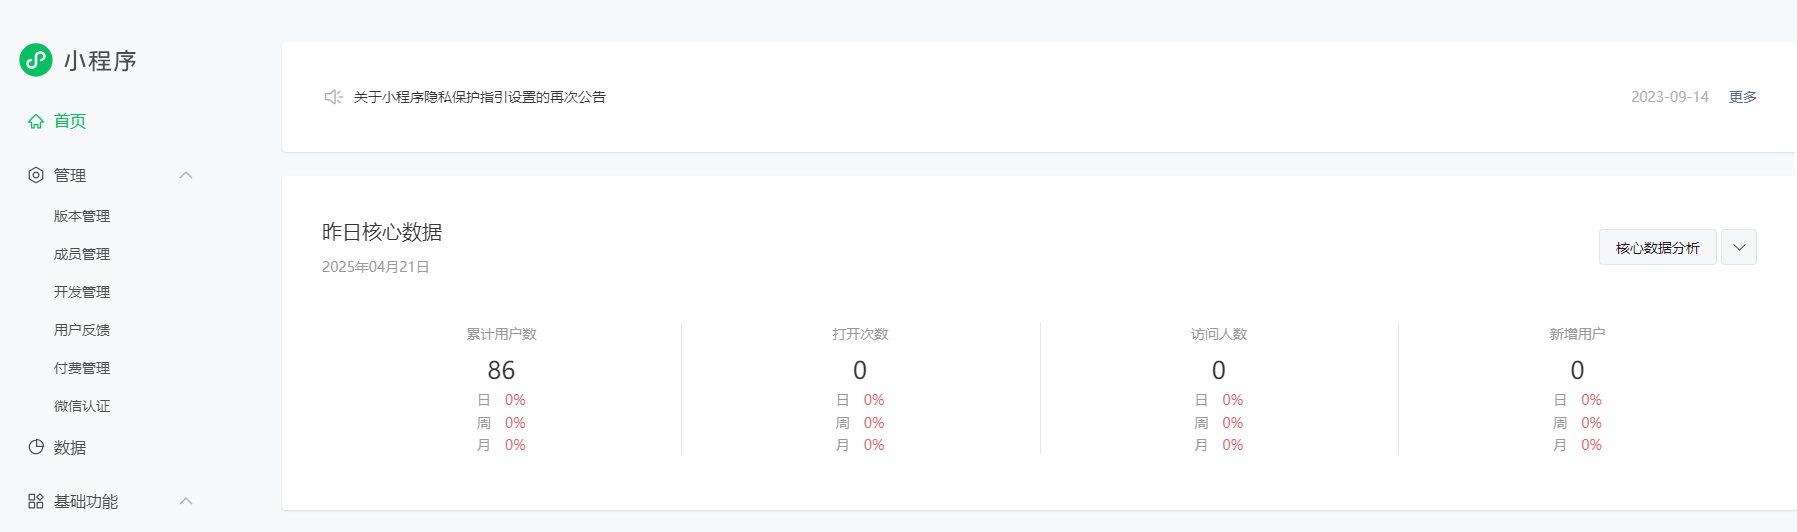Click the green Mini Program logo icon
Screen dimensions: 1797x532
click(36, 60)
